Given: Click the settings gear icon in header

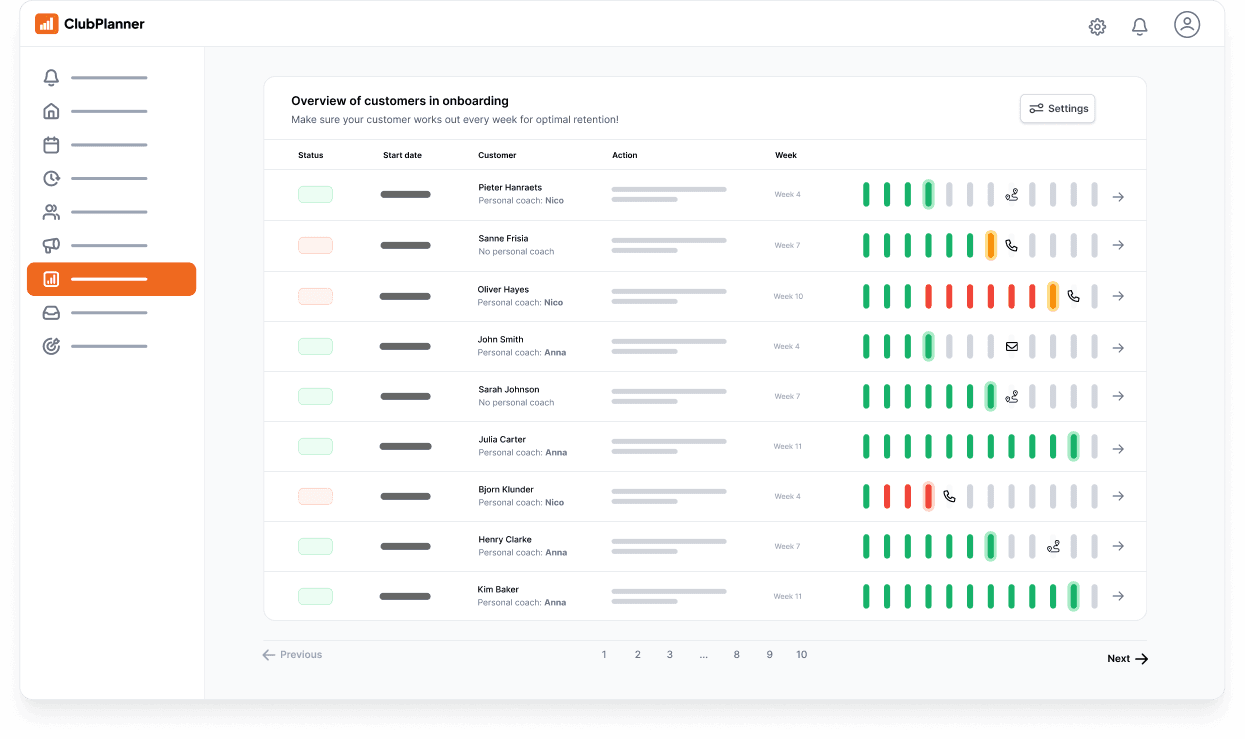Looking at the screenshot, I should 1097,27.
